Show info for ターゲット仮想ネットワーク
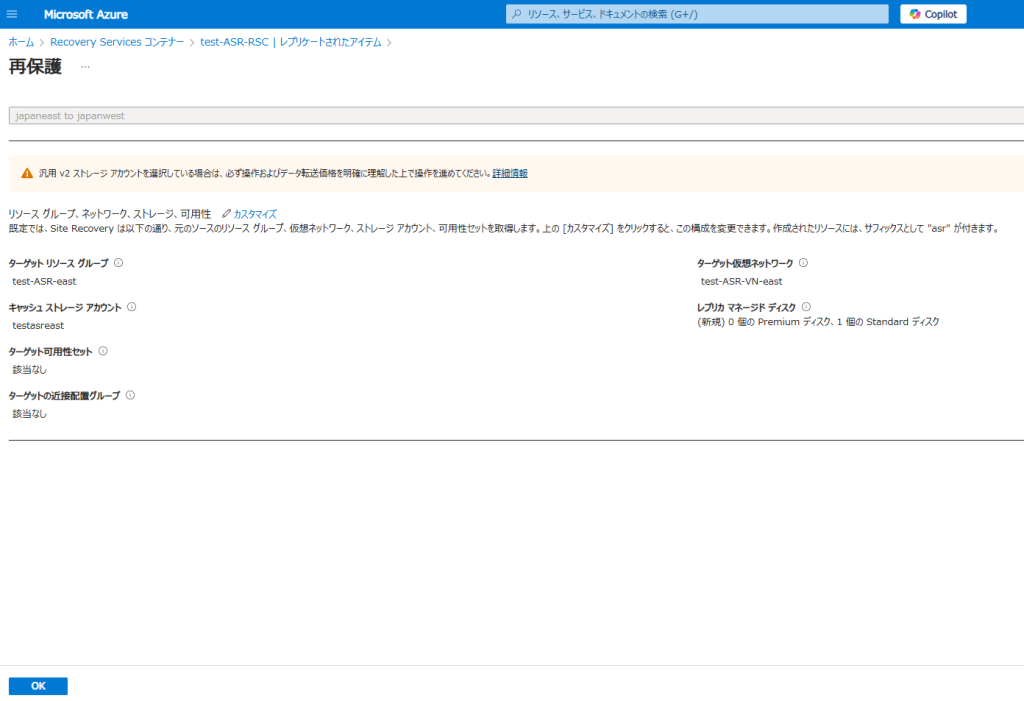The height and width of the screenshot is (701, 1024). pyautogui.click(x=803, y=263)
